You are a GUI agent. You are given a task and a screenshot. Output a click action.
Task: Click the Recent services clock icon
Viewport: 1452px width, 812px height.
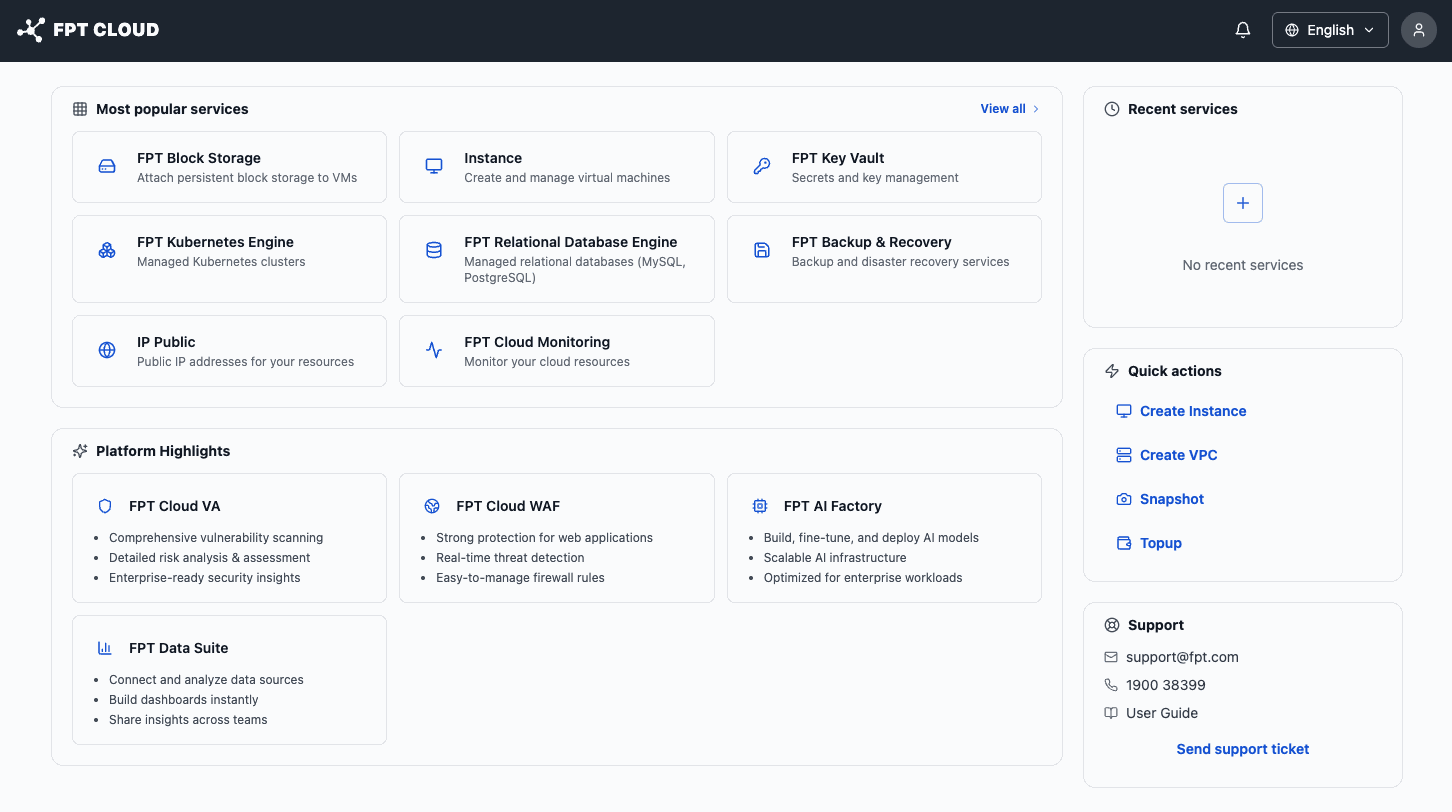pos(1112,109)
